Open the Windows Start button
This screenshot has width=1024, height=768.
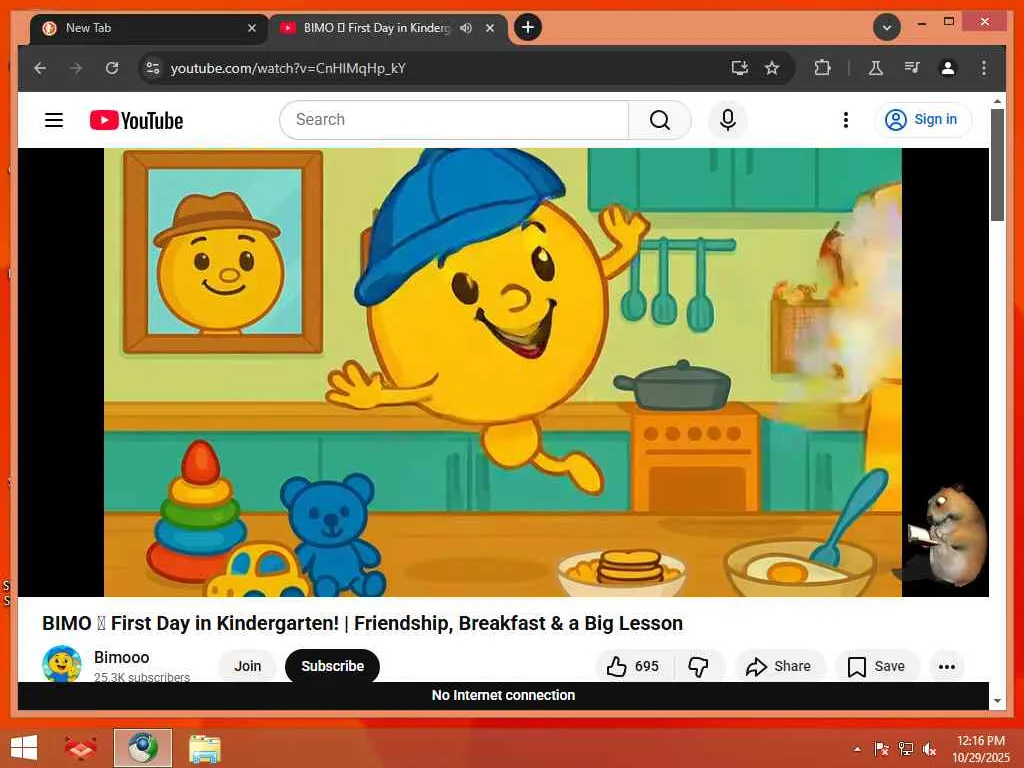point(24,748)
